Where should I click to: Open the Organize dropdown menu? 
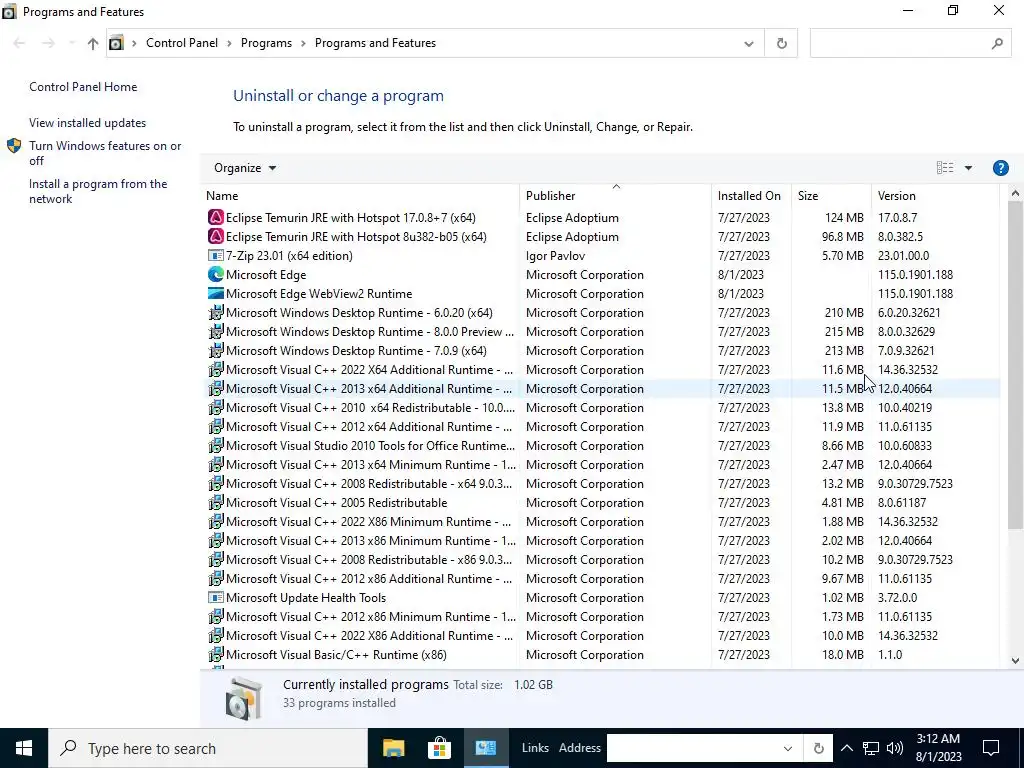(245, 168)
